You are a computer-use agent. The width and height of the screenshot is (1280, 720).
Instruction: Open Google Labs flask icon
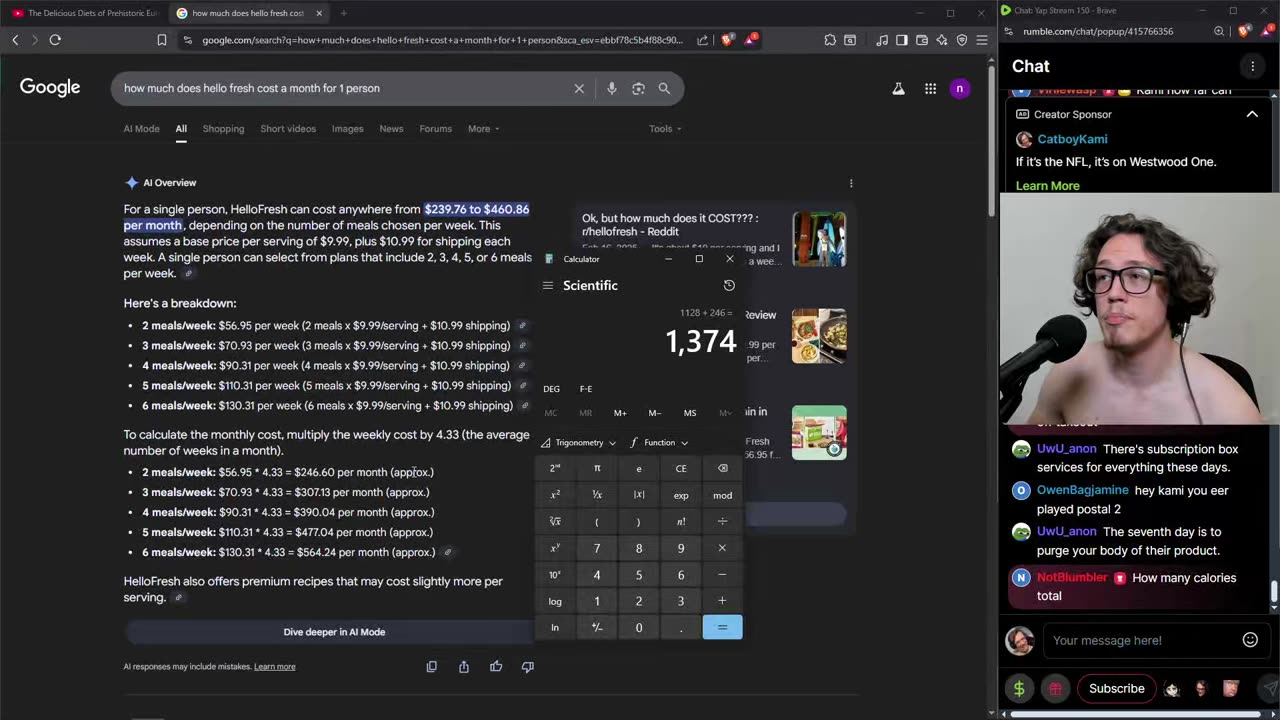pyautogui.click(x=898, y=88)
